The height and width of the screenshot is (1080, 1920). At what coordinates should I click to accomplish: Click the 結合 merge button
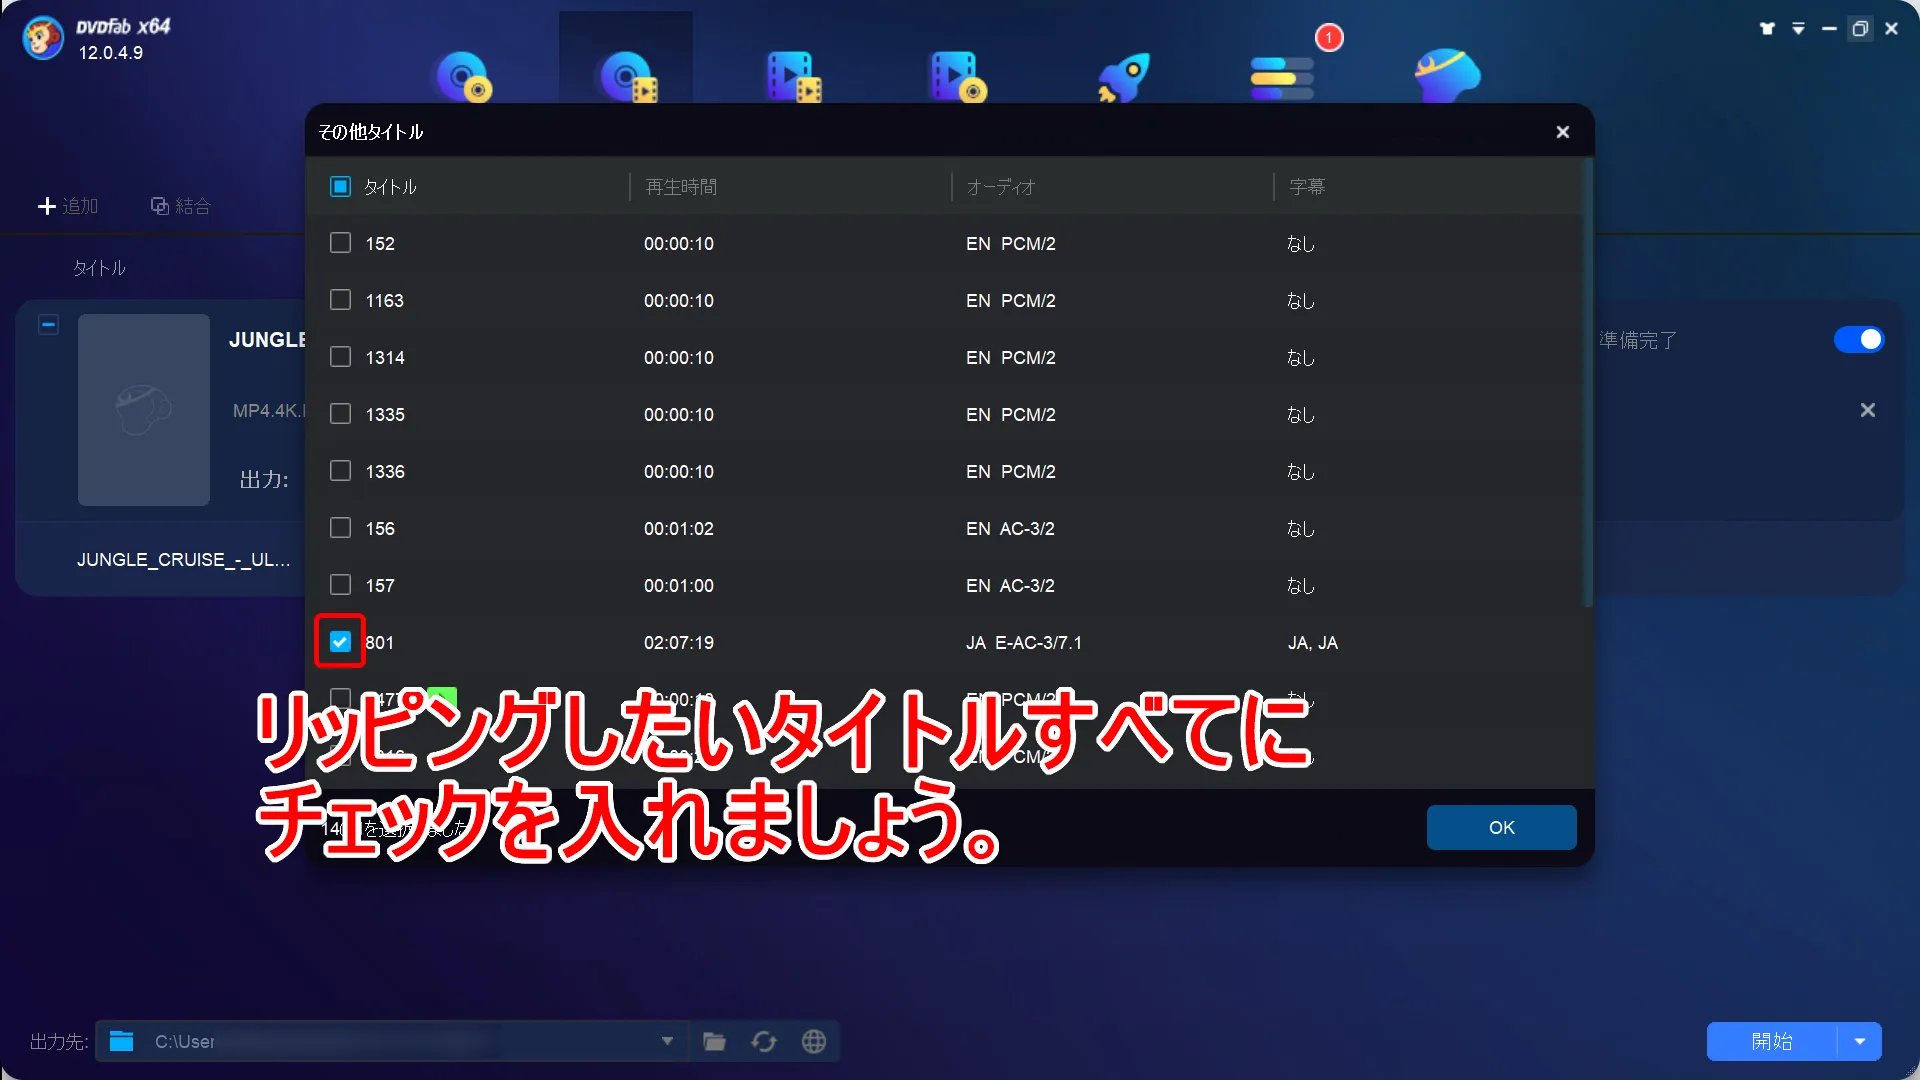tap(181, 206)
